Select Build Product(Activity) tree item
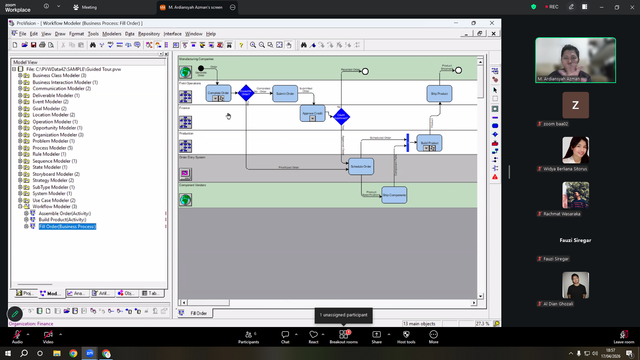 62,220
